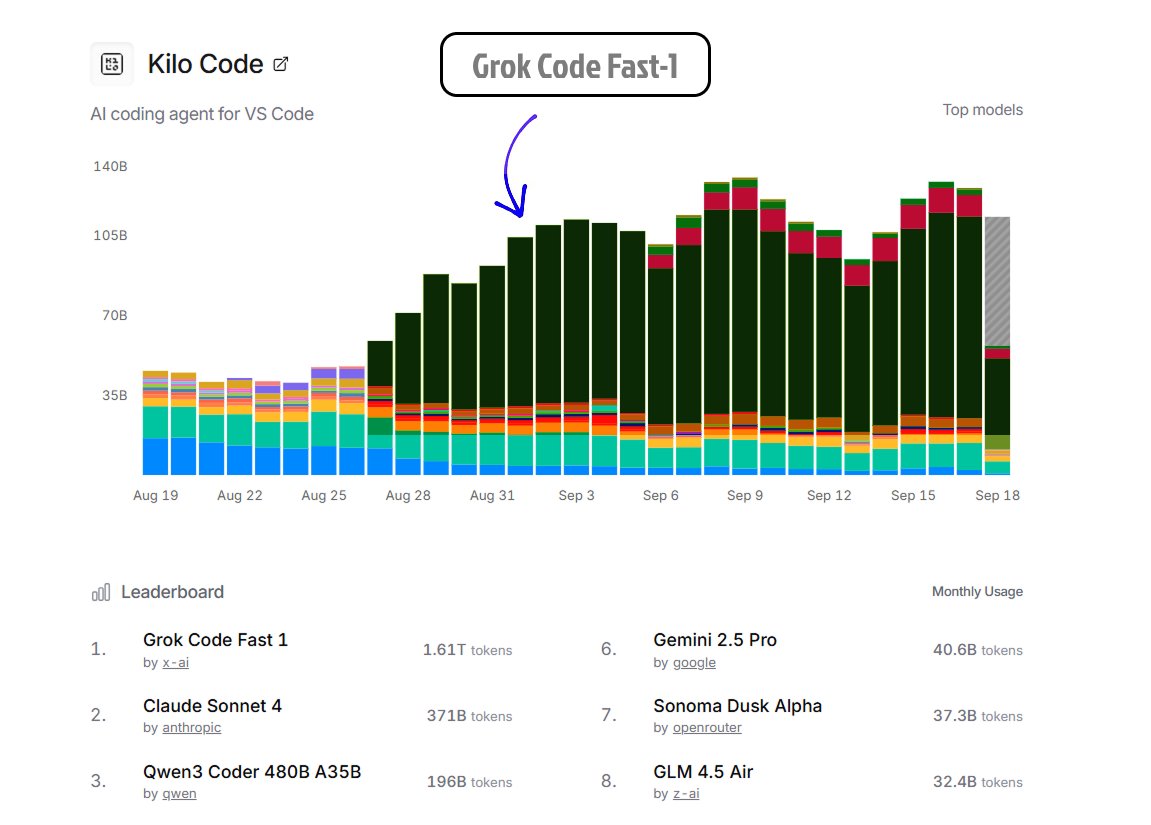Viewport: 1151px width, 825px height.
Task: Click the '1.61T tokens' value
Action: (467, 650)
